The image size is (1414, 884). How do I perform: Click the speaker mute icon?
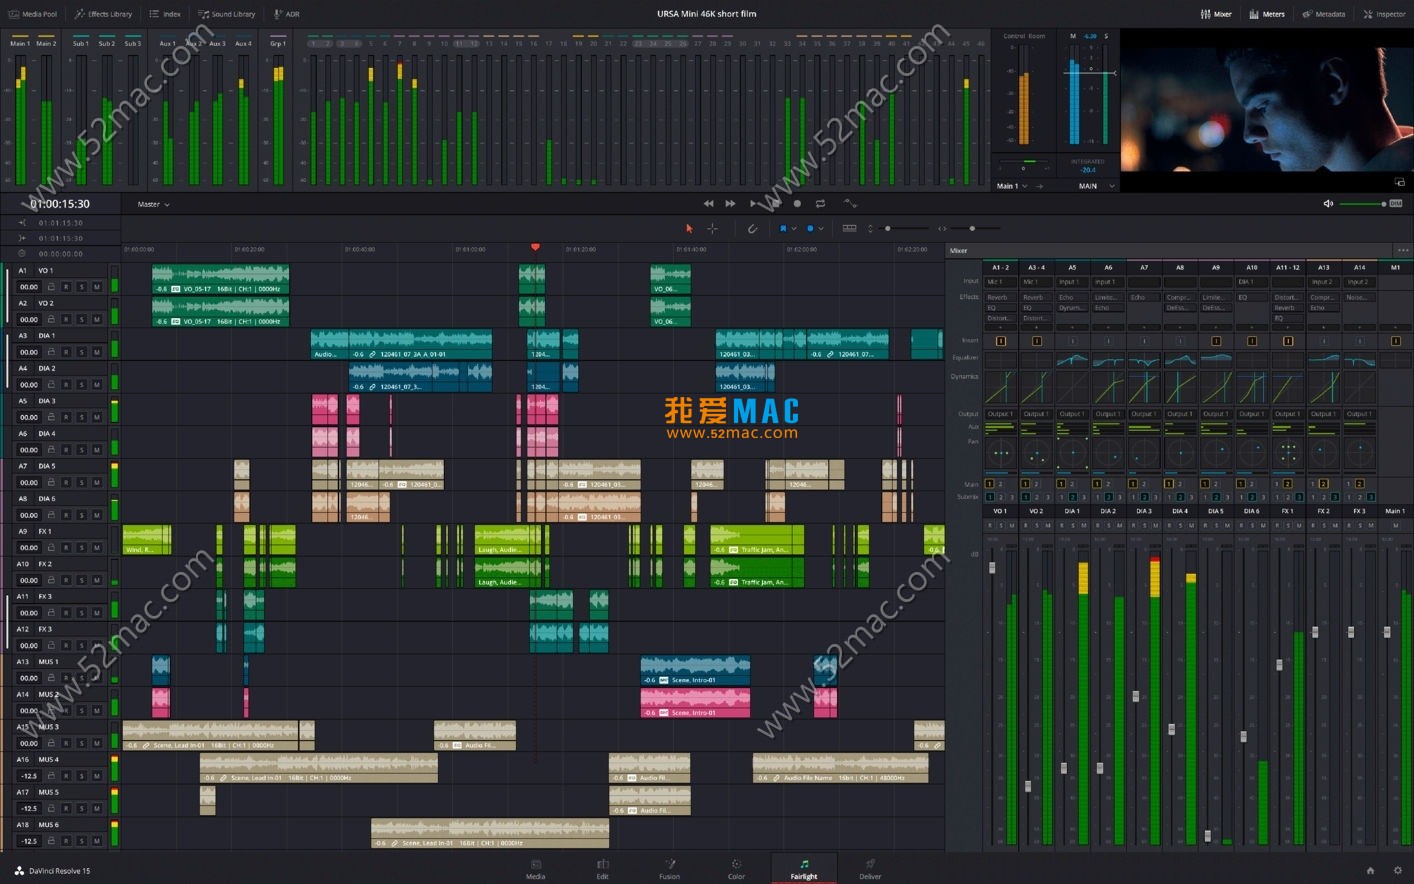click(x=1328, y=204)
